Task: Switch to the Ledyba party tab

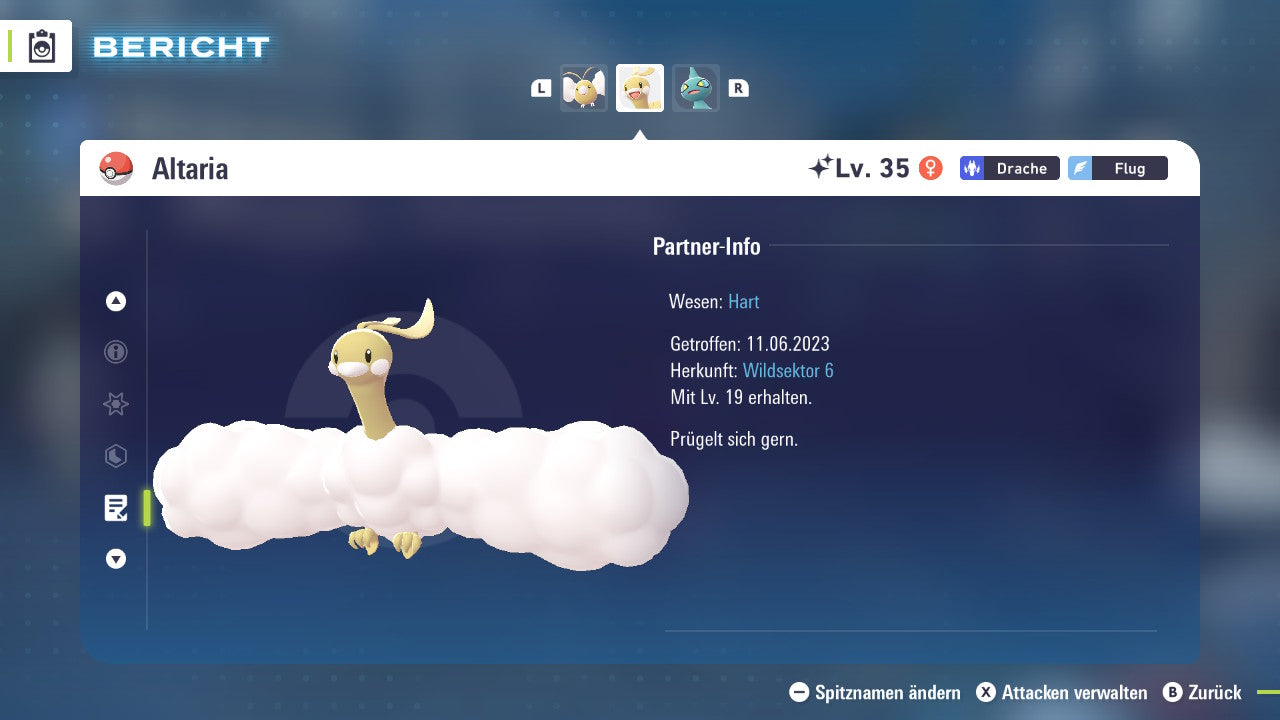Action: click(583, 87)
